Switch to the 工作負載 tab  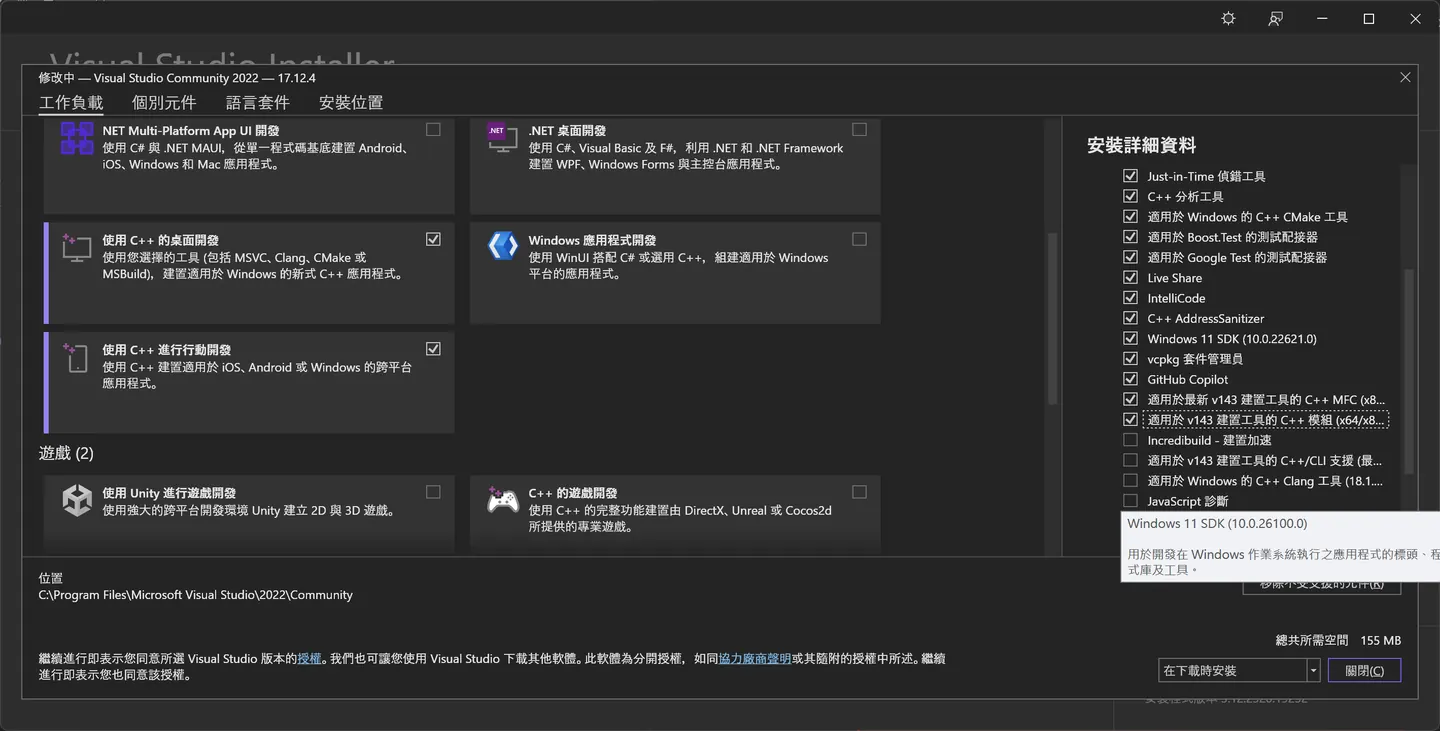(71, 102)
